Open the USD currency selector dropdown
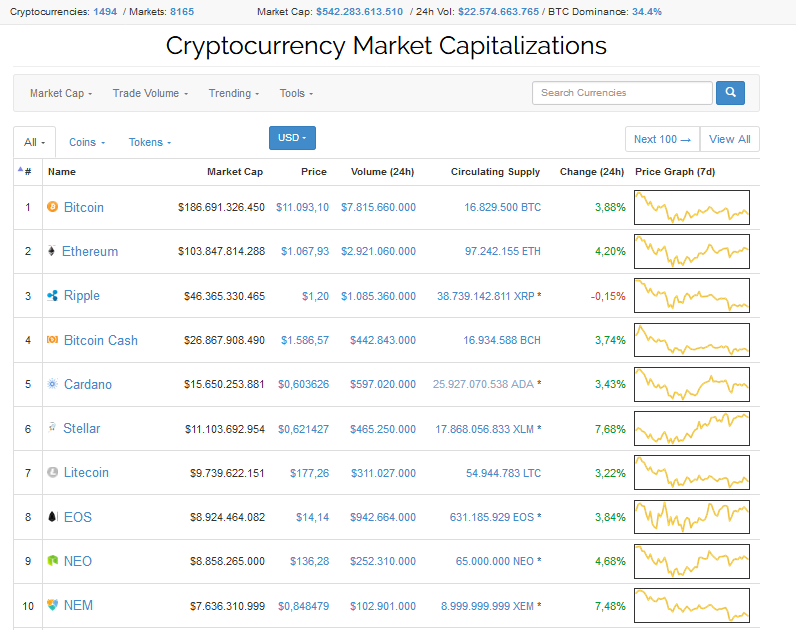 (292, 138)
